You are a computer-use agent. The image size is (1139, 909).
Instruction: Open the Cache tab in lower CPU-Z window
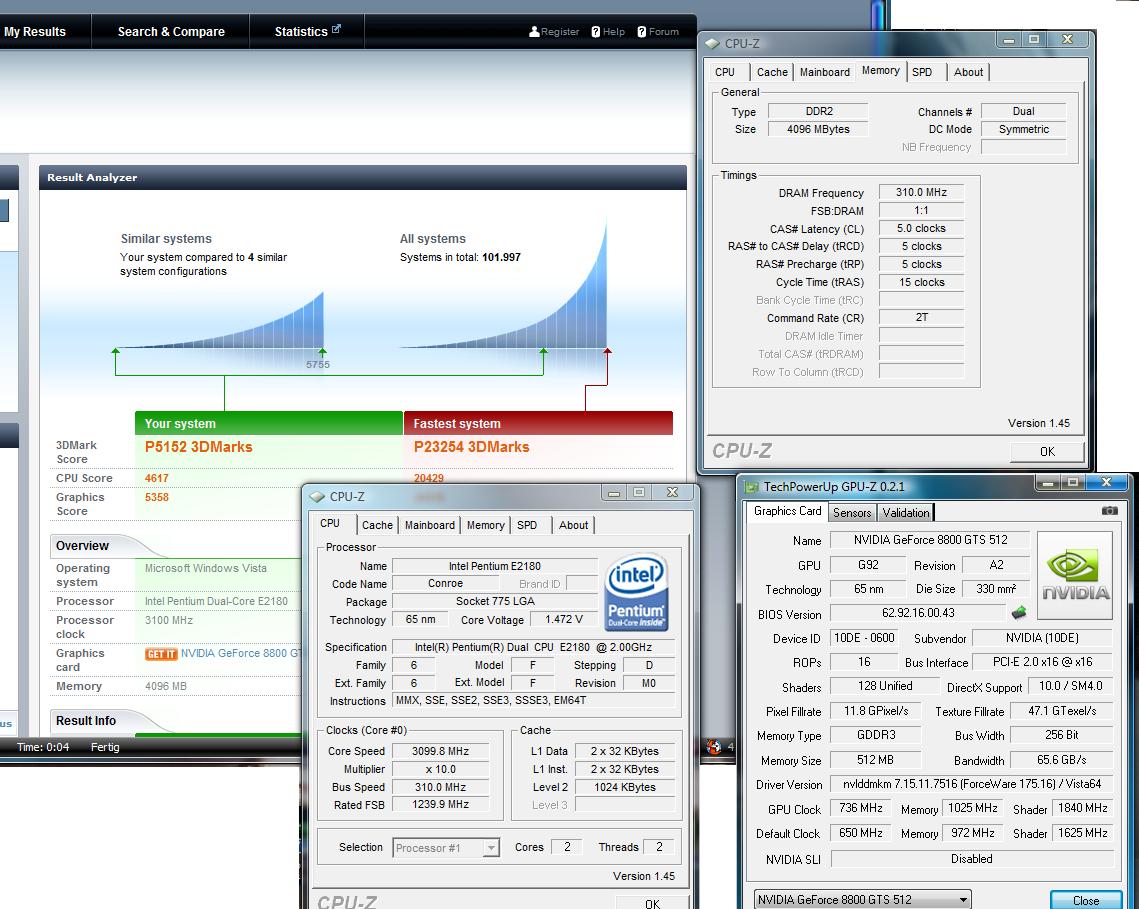click(377, 525)
